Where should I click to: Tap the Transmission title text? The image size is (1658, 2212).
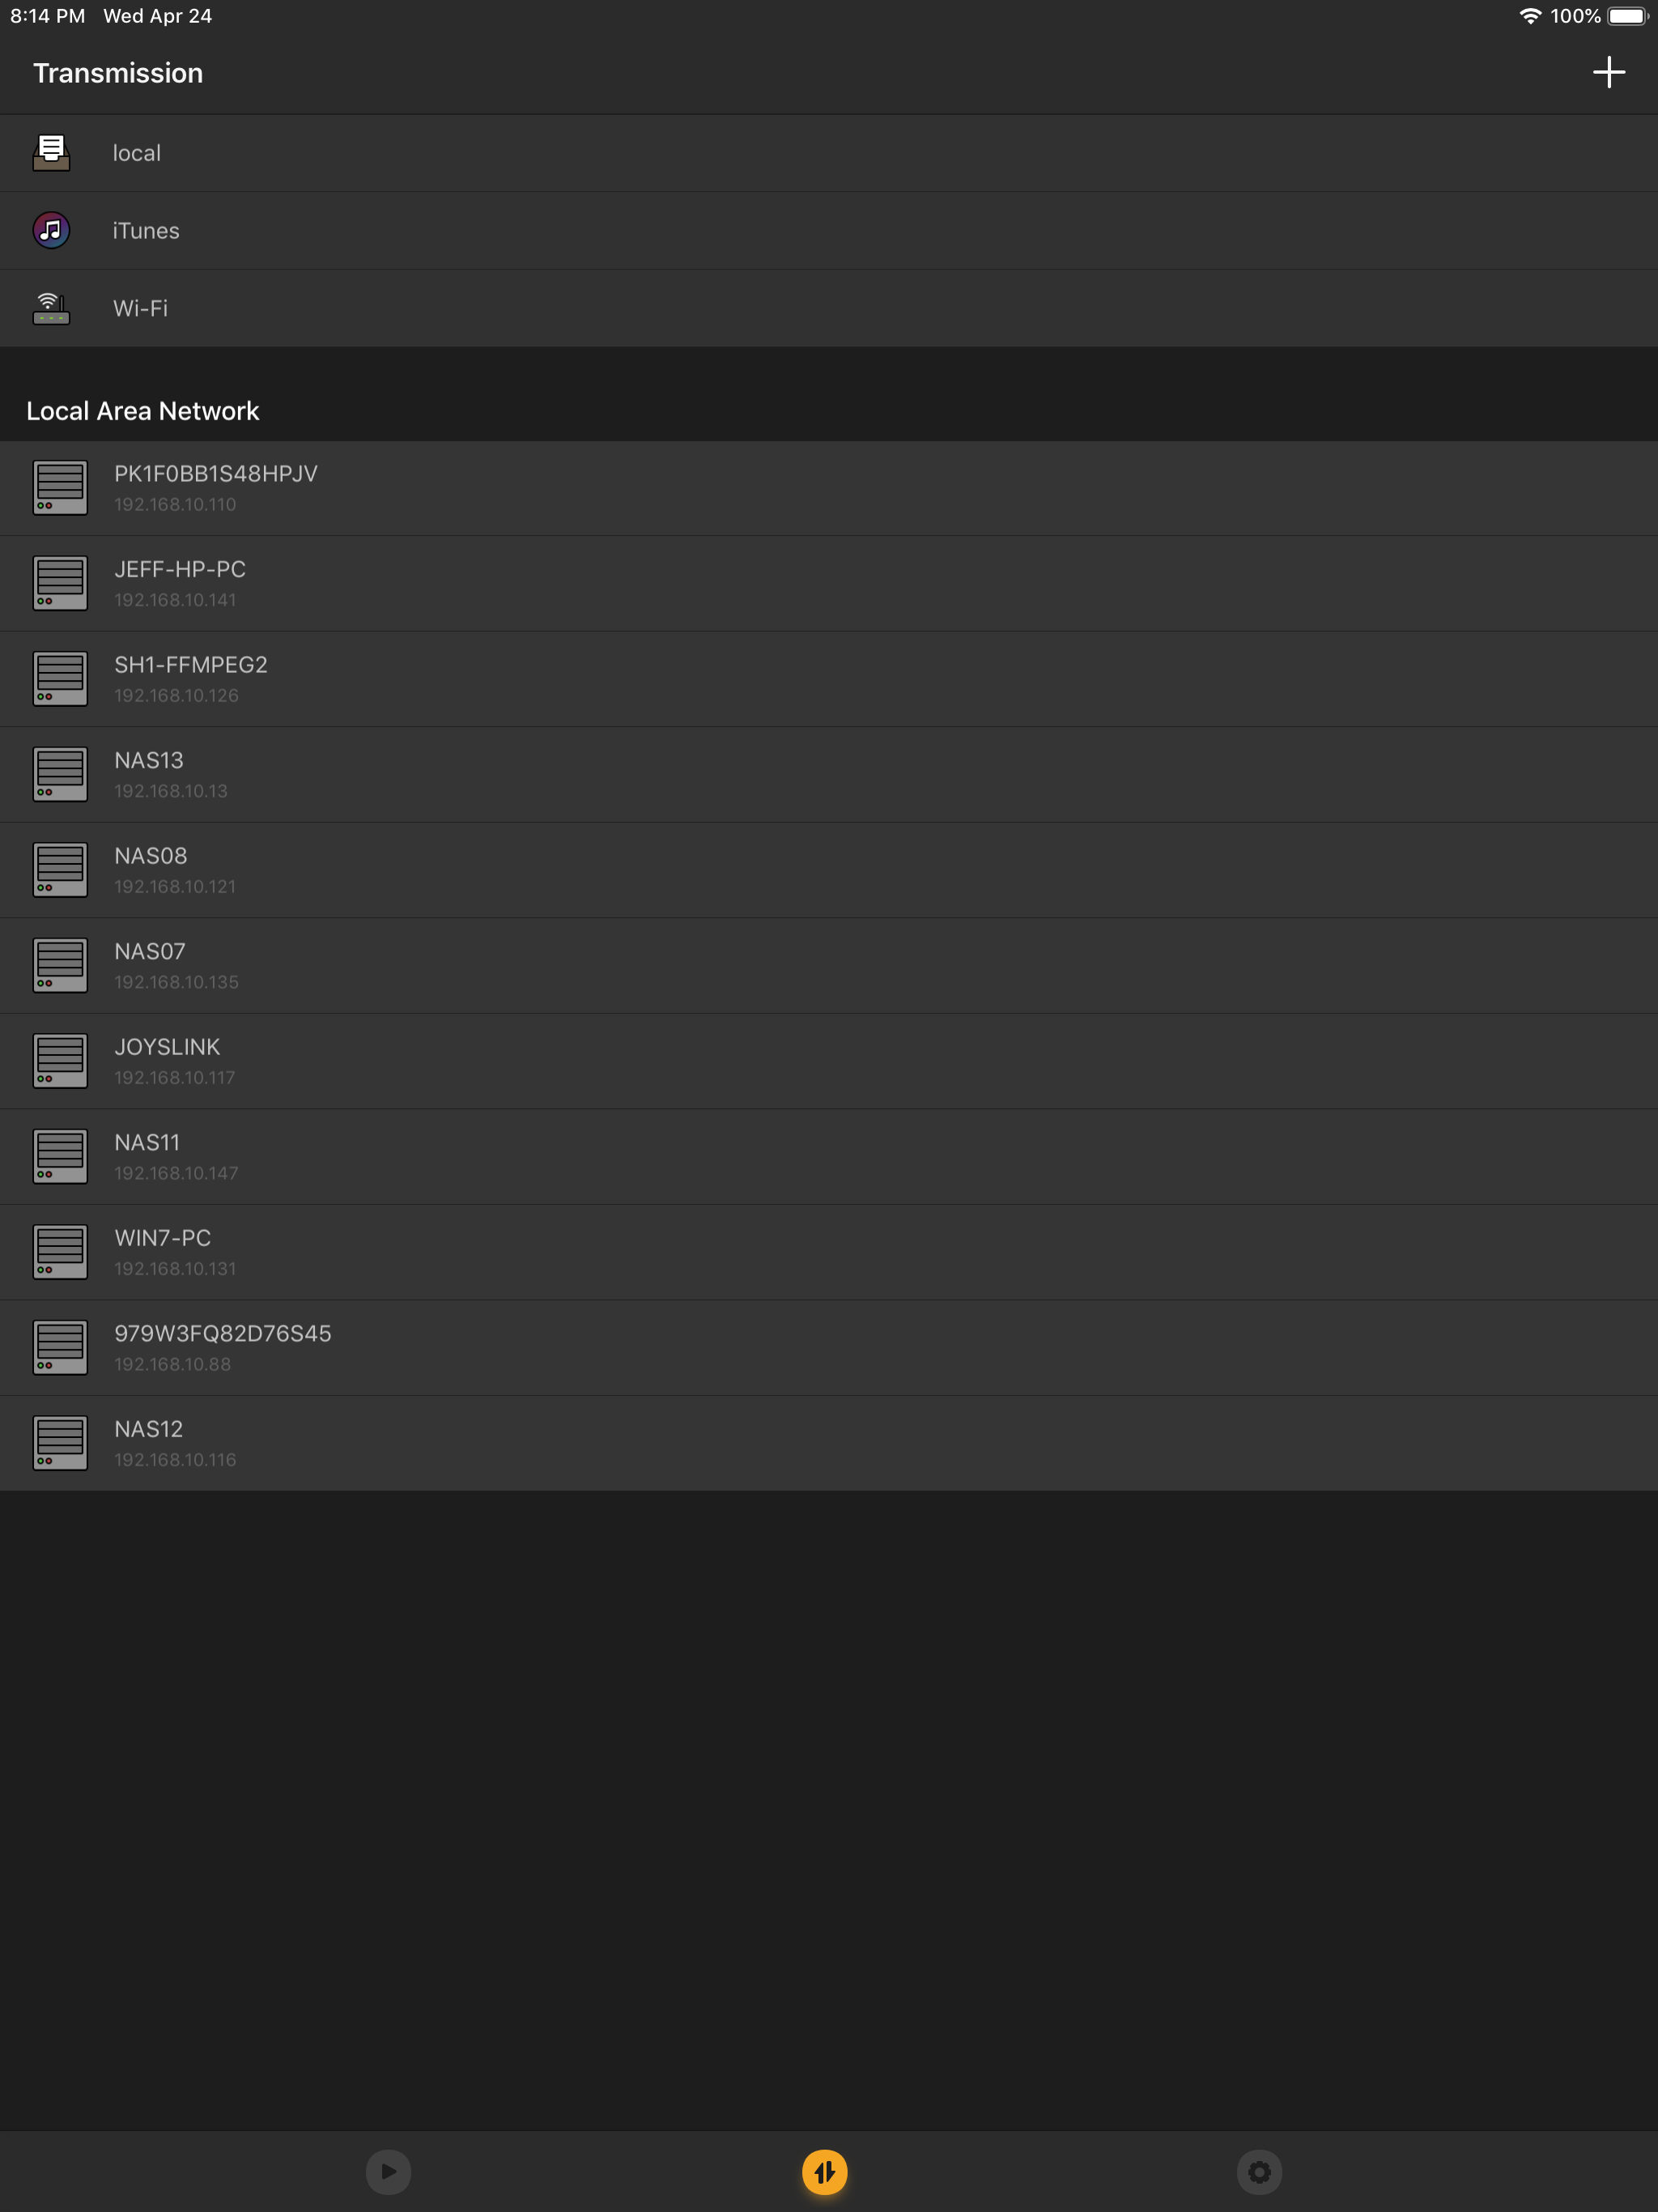point(118,73)
